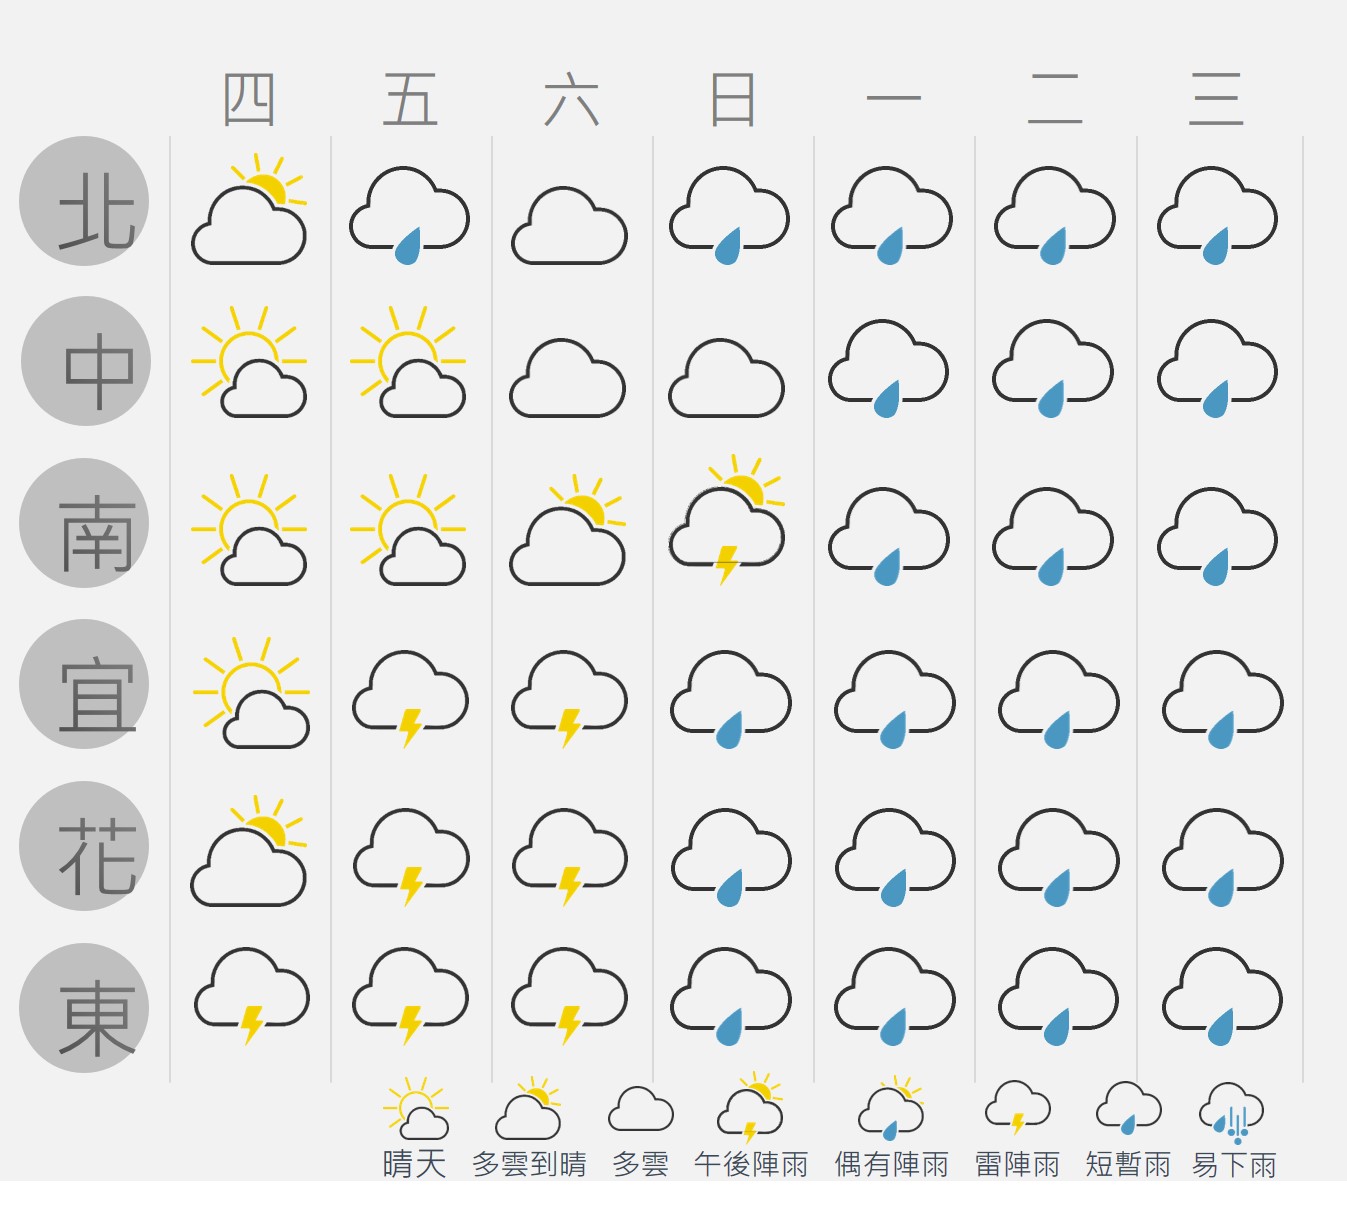
Task: Select the 南 region circle
Action: tap(84, 523)
